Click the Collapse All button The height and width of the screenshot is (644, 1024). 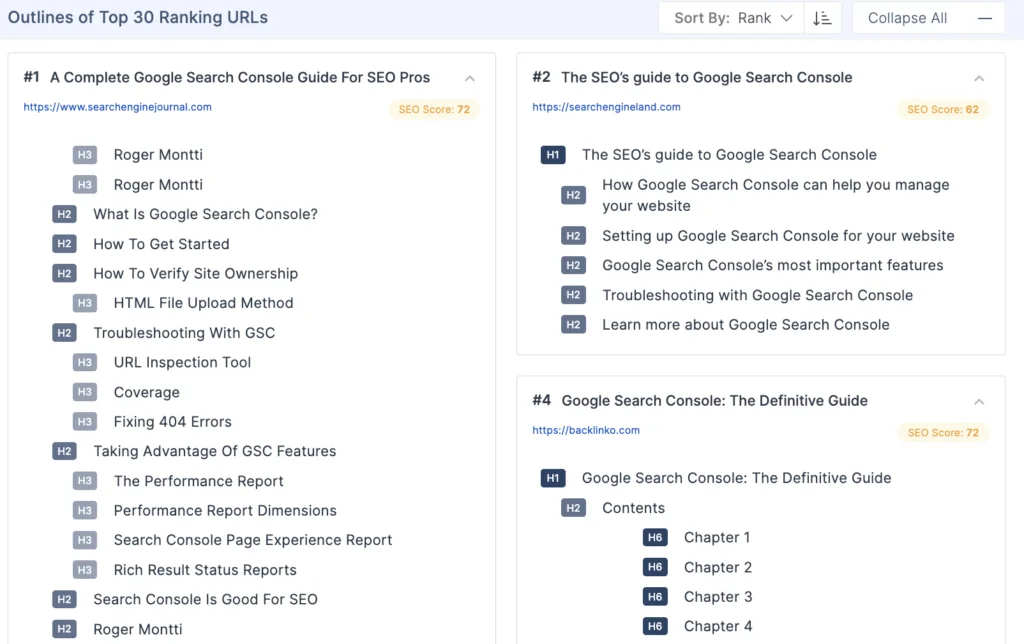point(928,18)
